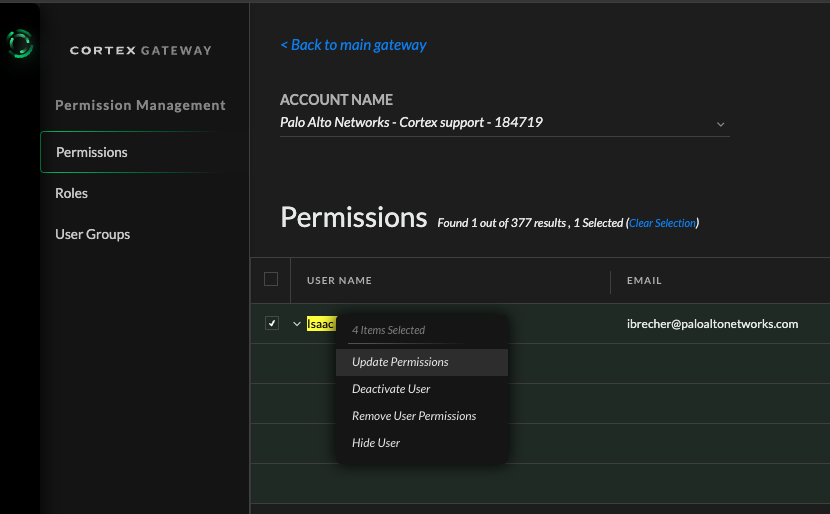The width and height of the screenshot is (830, 514).
Task: Switch to User Groups in the sidebar
Action: click(x=93, y=234)
